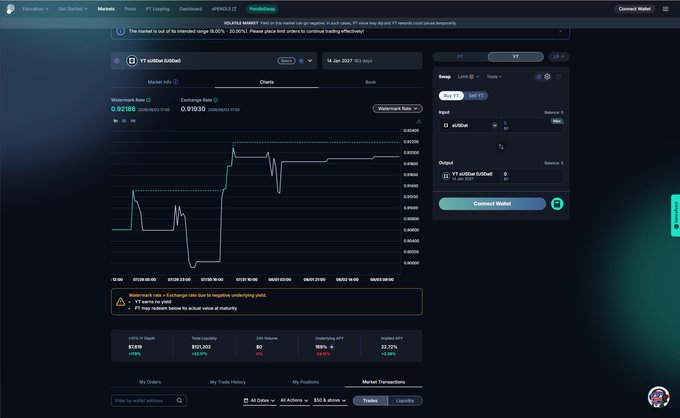Screen dimensions: 680x418
Task: Choose Sell YT
Action: tap(476, 95)
